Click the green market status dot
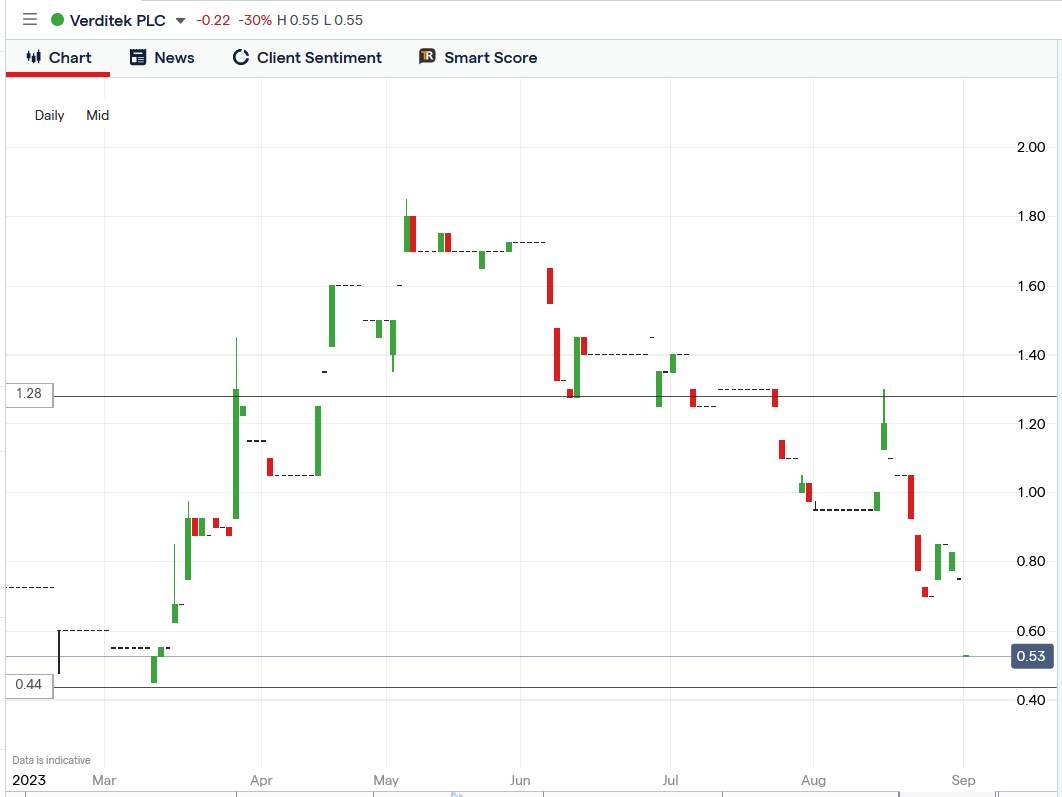The image size is (1062, 797). 58,20
